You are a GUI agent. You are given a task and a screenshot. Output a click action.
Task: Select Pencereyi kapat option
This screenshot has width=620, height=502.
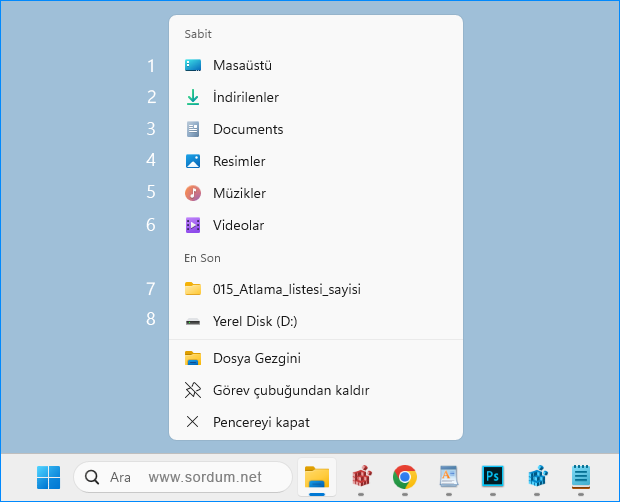316,422
